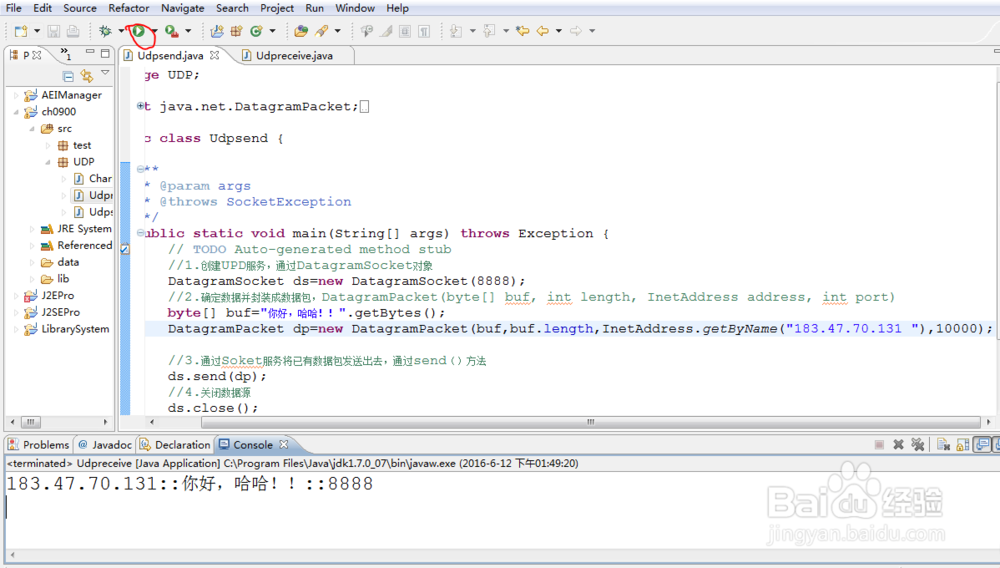
Task: Click the editor horizontal scrollbar thumb
Action: [591, 422]
